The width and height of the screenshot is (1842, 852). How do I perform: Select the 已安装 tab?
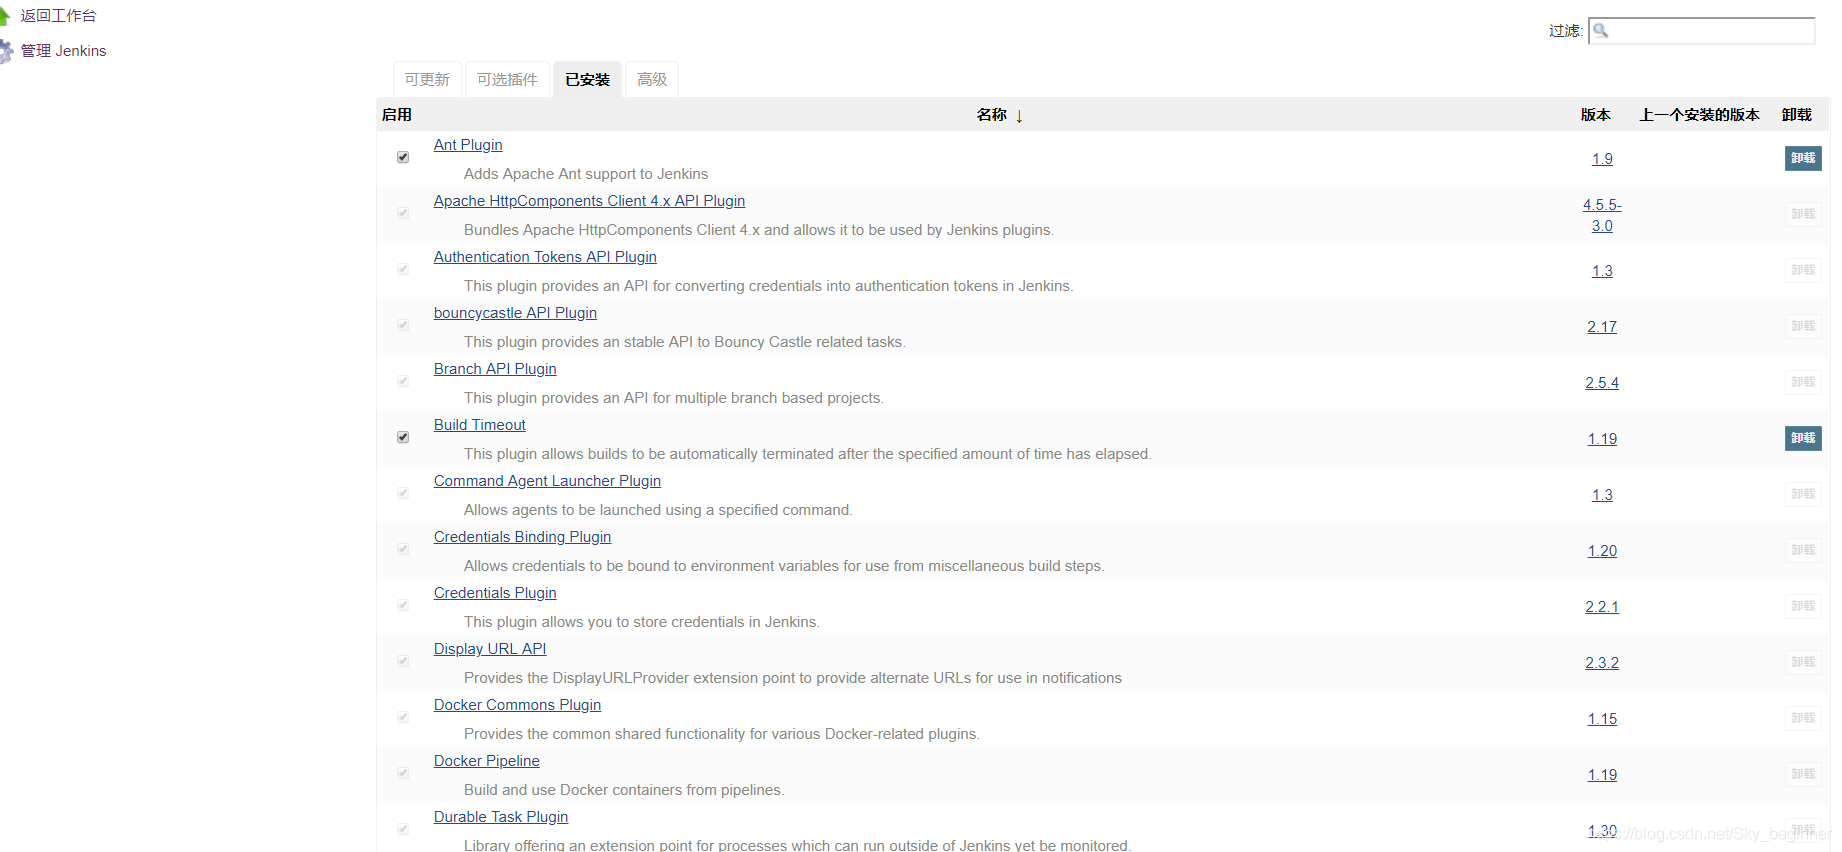(x=587, y=80)
